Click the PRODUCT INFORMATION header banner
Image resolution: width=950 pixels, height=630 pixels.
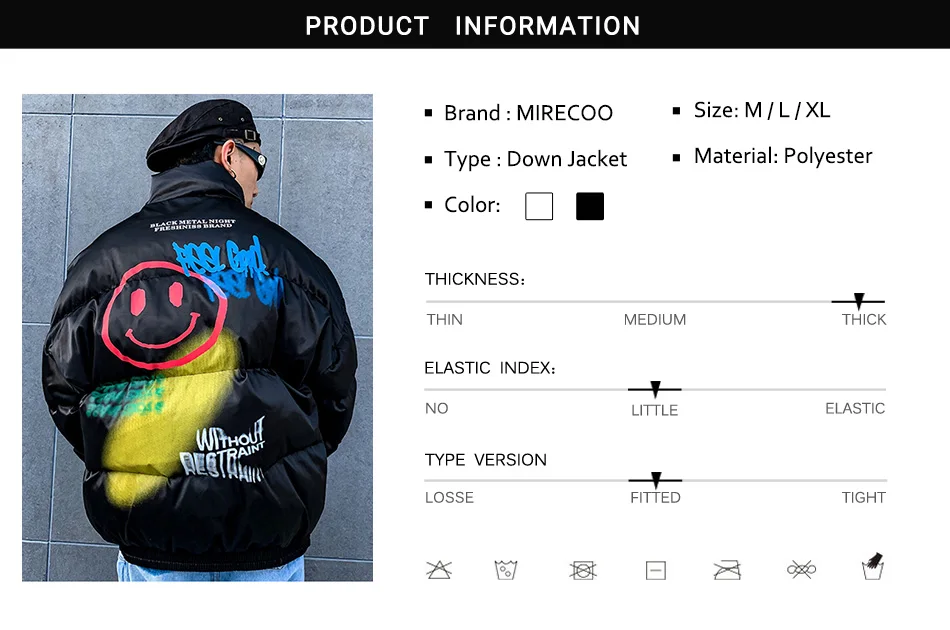475,24
